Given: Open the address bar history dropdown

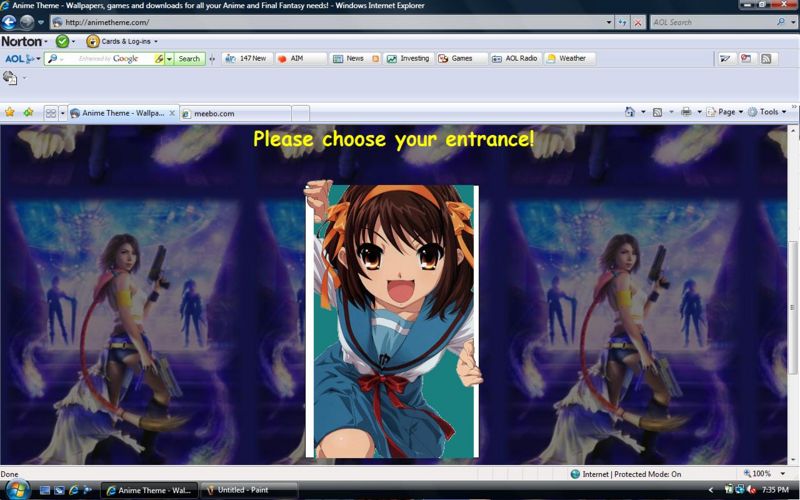Looking at the screenshot, I should (x=609, y=22).
